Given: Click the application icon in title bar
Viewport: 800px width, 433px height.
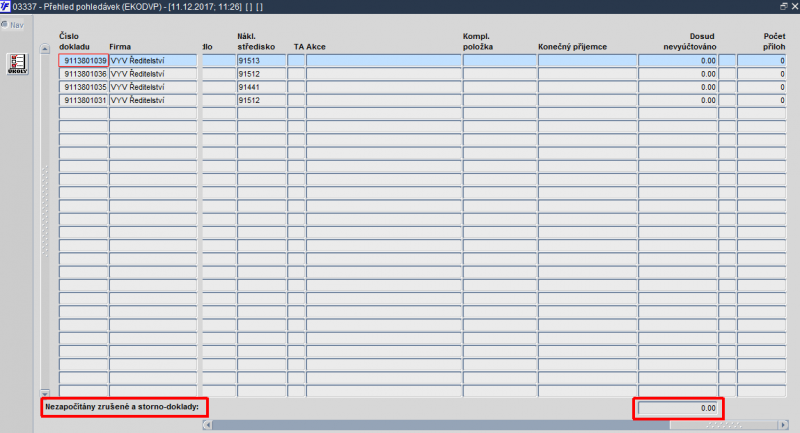Looking at the screenshot, I should coord(5,6).
